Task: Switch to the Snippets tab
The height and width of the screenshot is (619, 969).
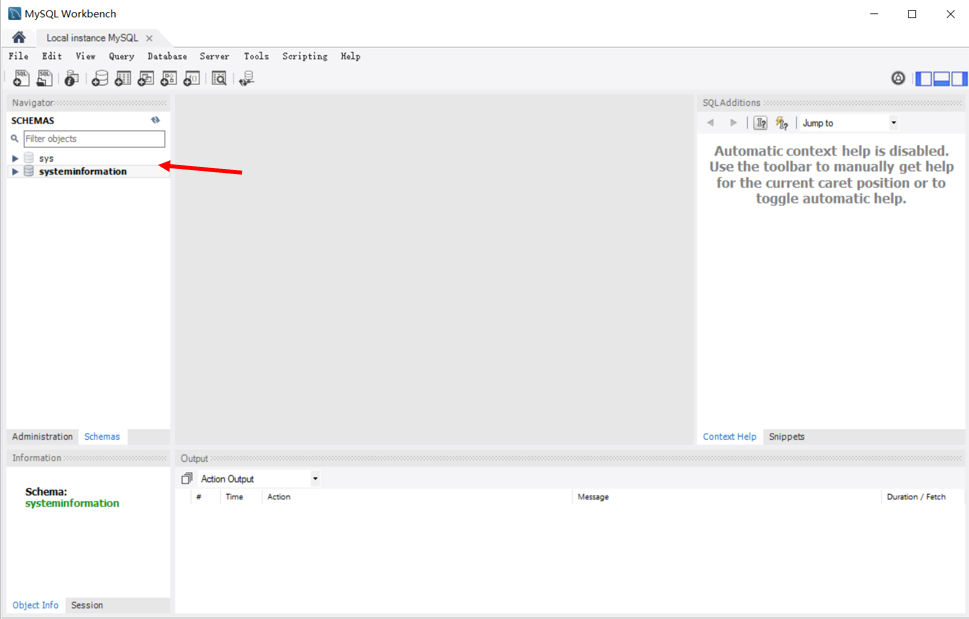Action: click(x=786, y=437)
